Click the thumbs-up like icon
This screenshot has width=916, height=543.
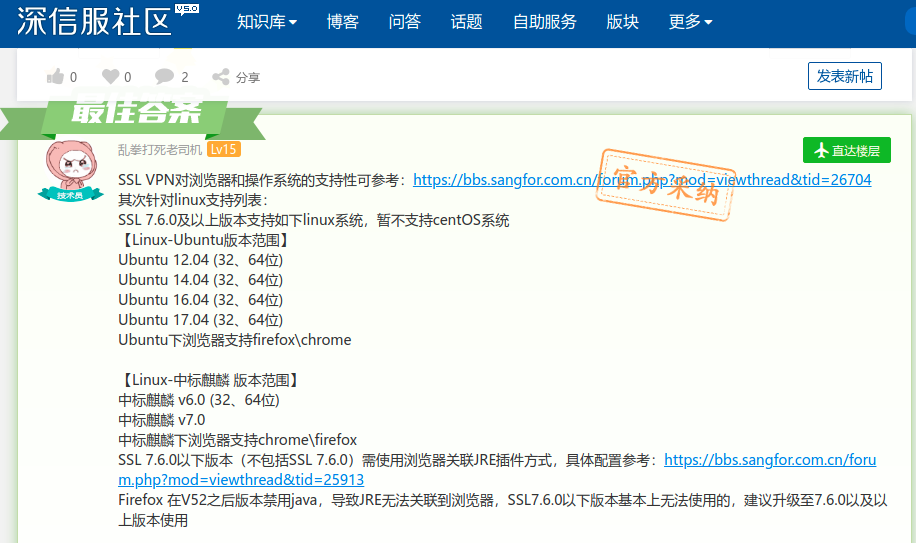55,76
